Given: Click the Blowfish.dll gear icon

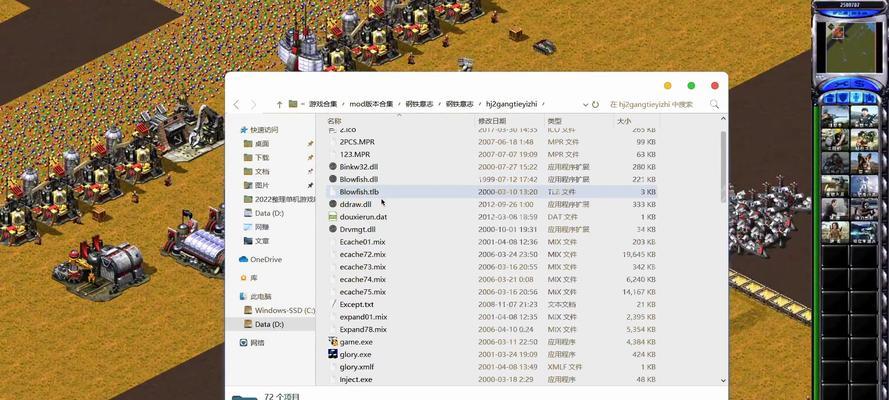Looking at the screenshot, I should pyautogui.click(x=333, y=179).
